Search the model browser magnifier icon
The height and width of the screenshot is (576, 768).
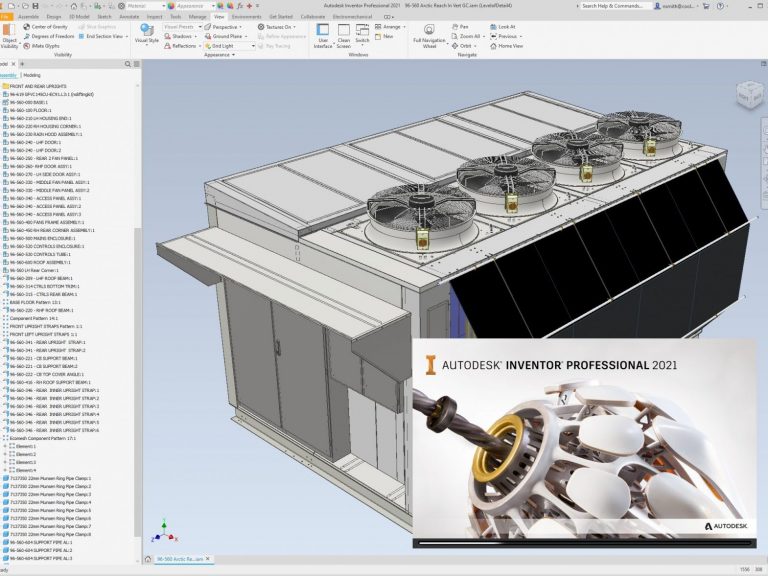[x=128, y=64]
